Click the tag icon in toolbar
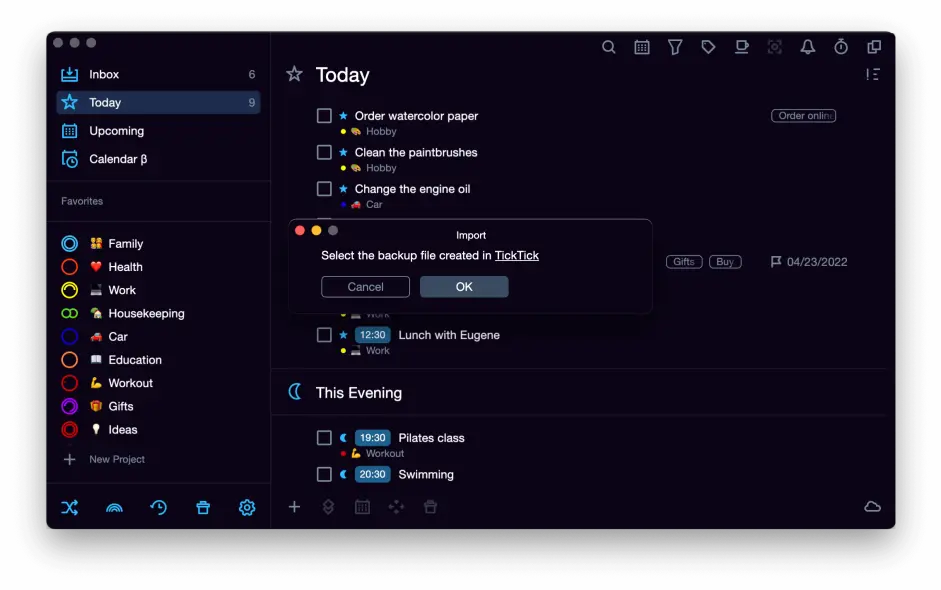This screenshot has height=590, width=941. point(708,47)
